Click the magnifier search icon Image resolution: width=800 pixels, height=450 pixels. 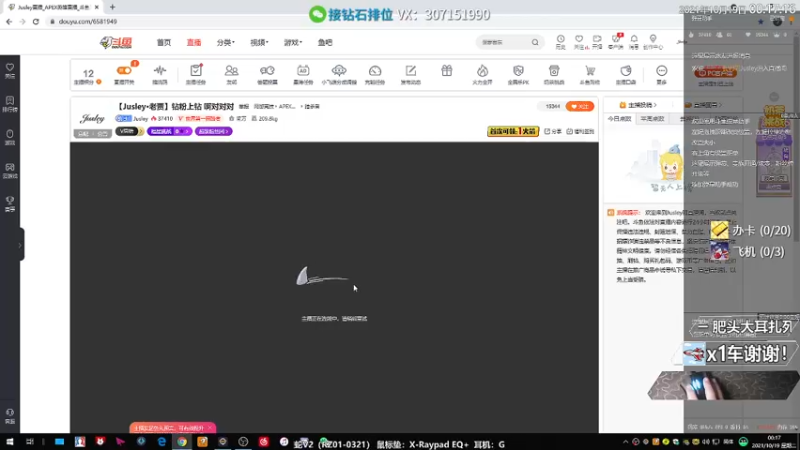tap(535, 42)
